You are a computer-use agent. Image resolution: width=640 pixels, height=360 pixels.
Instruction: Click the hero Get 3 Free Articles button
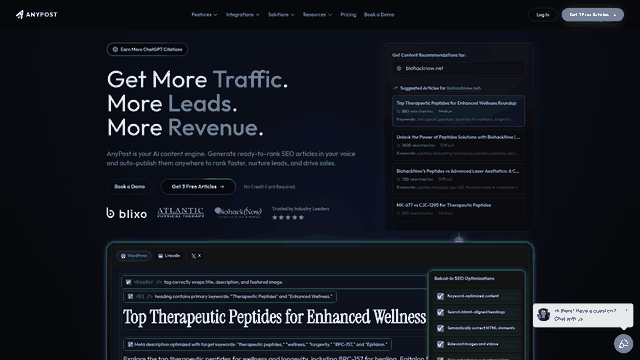point(198,187)
